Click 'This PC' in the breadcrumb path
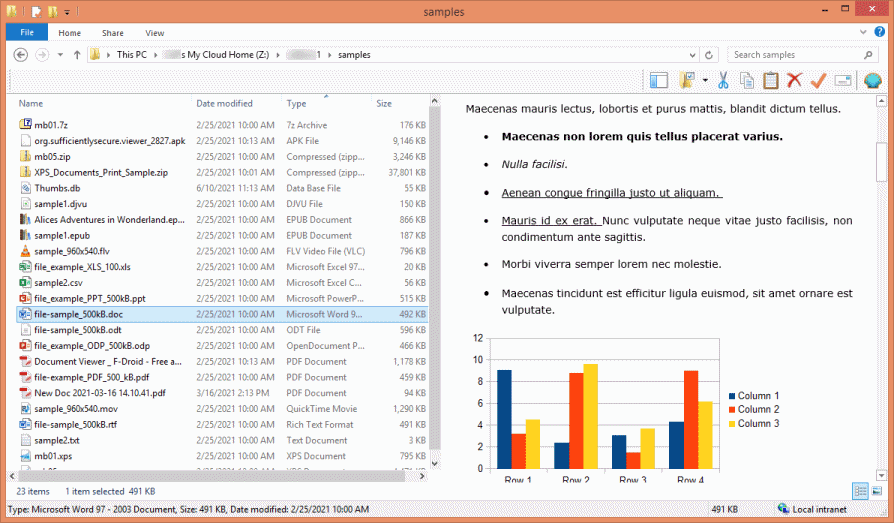 click(x=133, y=54)
